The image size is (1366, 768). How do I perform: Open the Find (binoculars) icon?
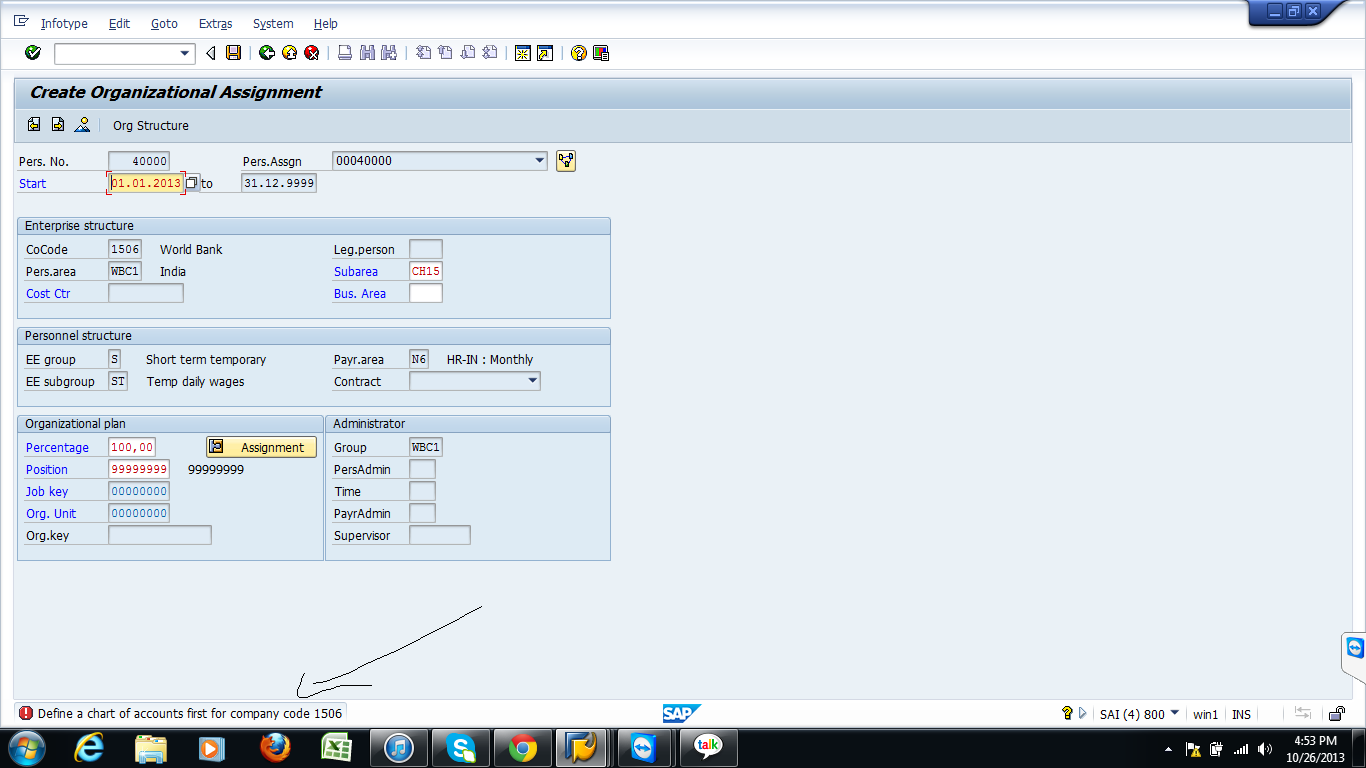(x=364, y=53)
